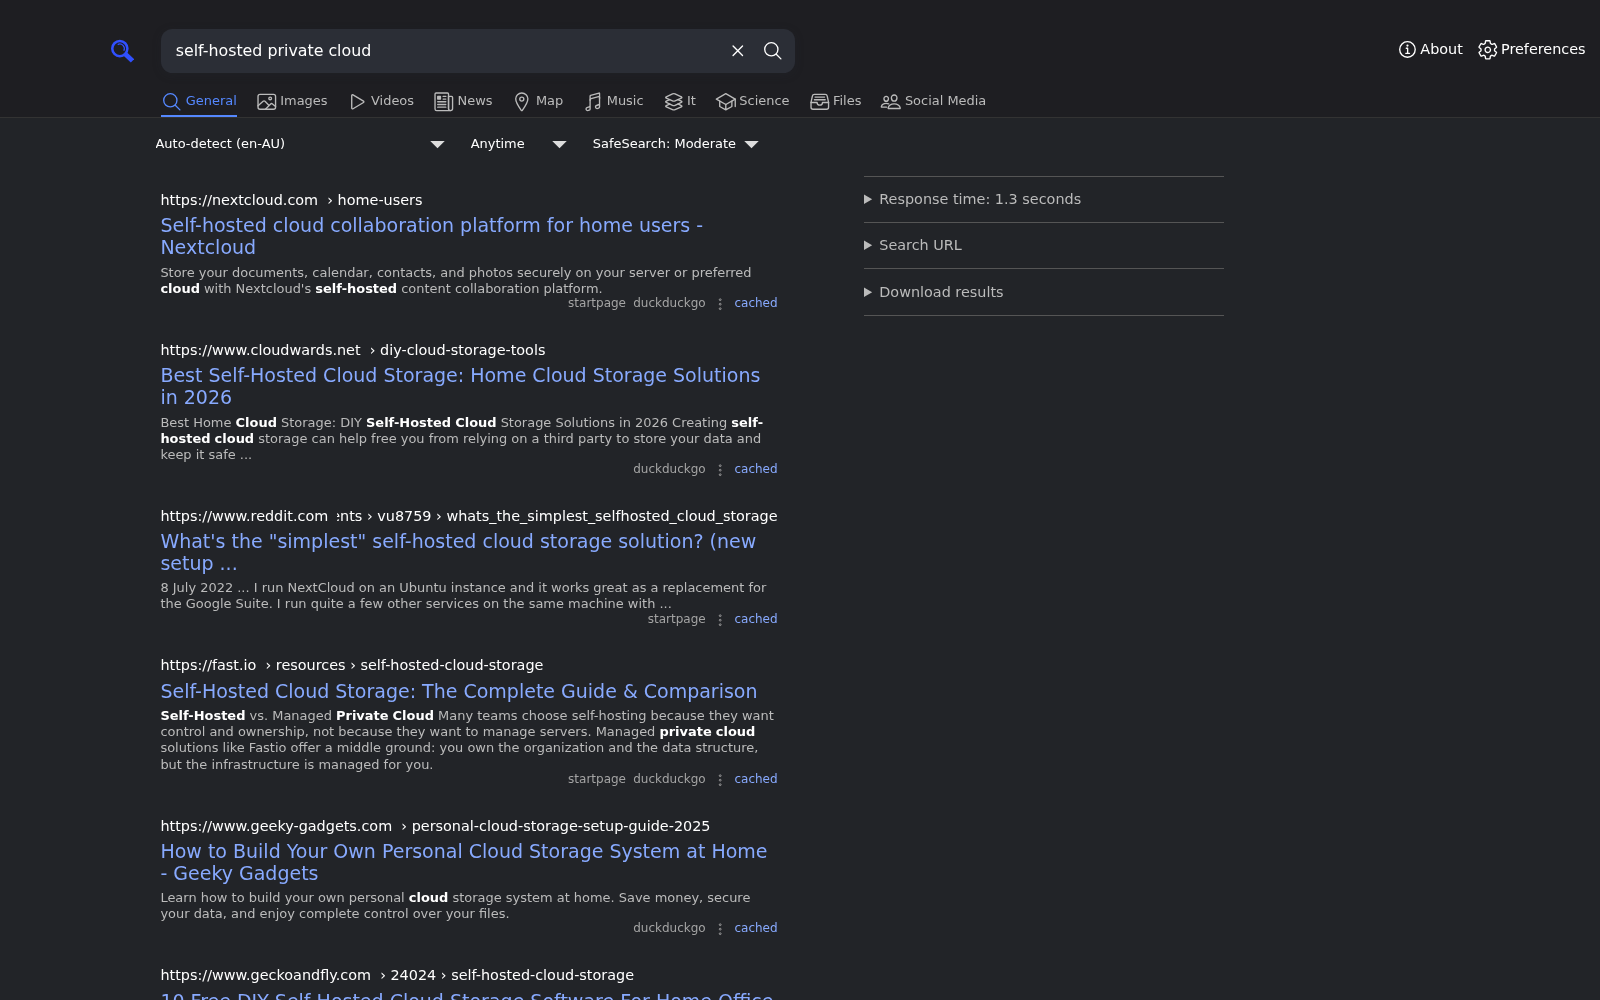Click the Videos play icon

357,102
